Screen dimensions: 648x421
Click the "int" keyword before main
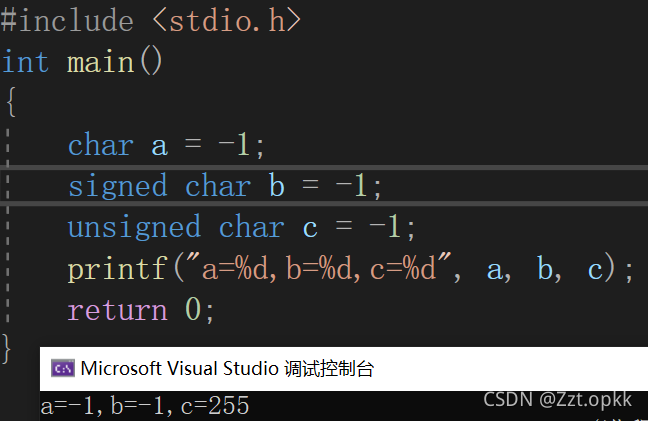tap(25, 62)
